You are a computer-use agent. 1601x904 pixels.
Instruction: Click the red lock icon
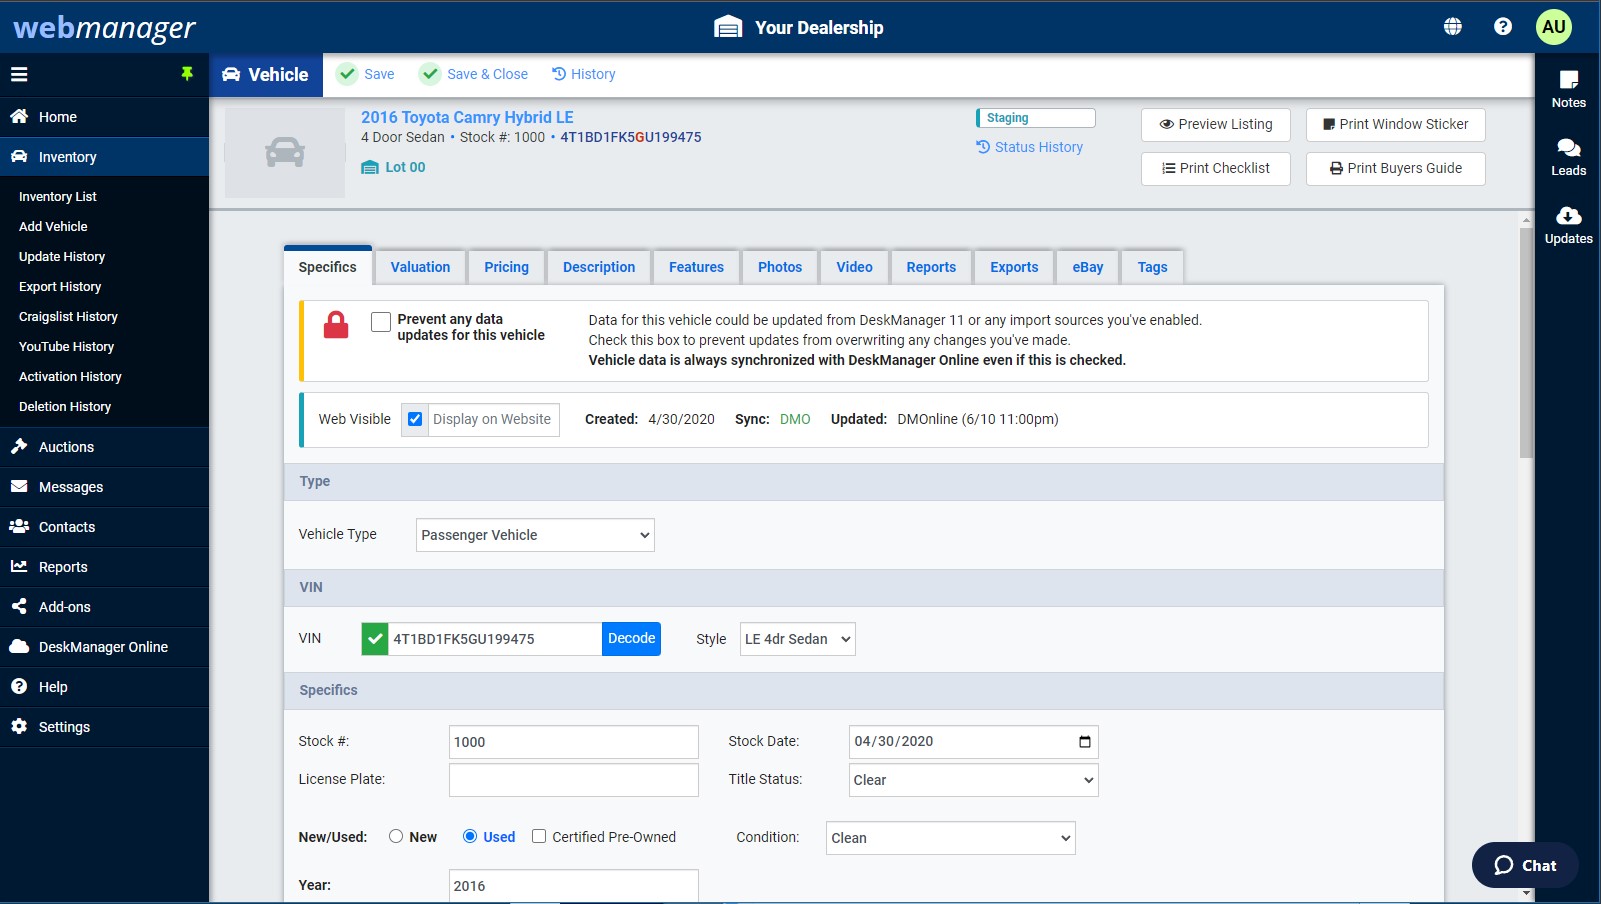[336, 325]
